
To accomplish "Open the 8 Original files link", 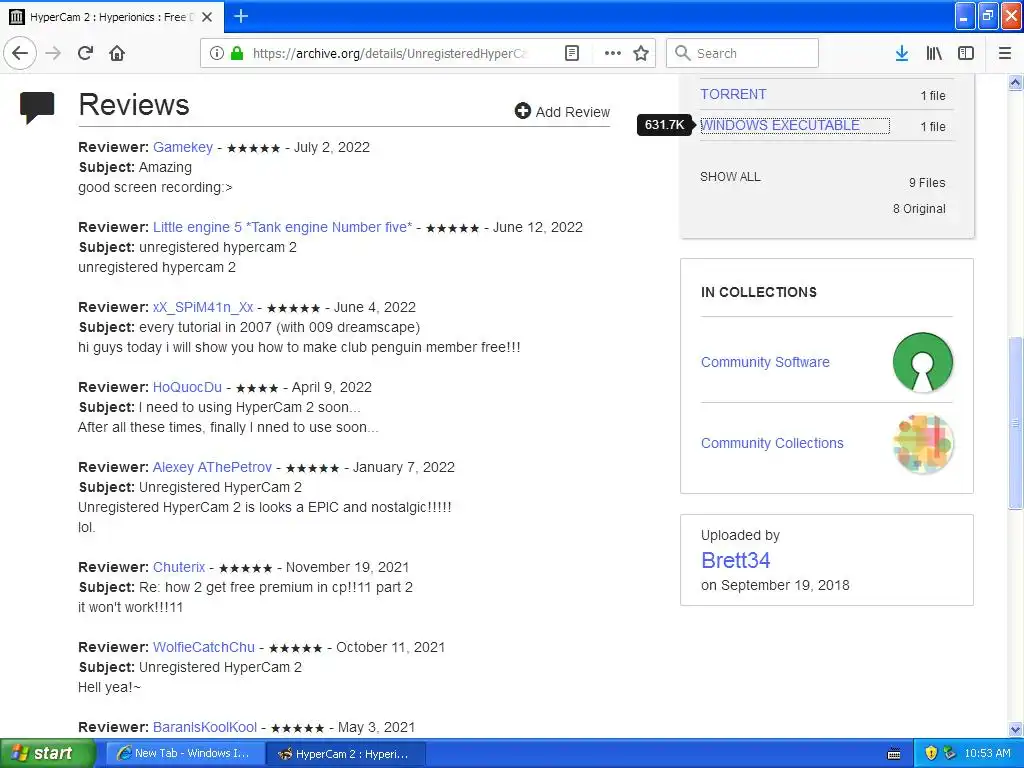I will [919, 209].
